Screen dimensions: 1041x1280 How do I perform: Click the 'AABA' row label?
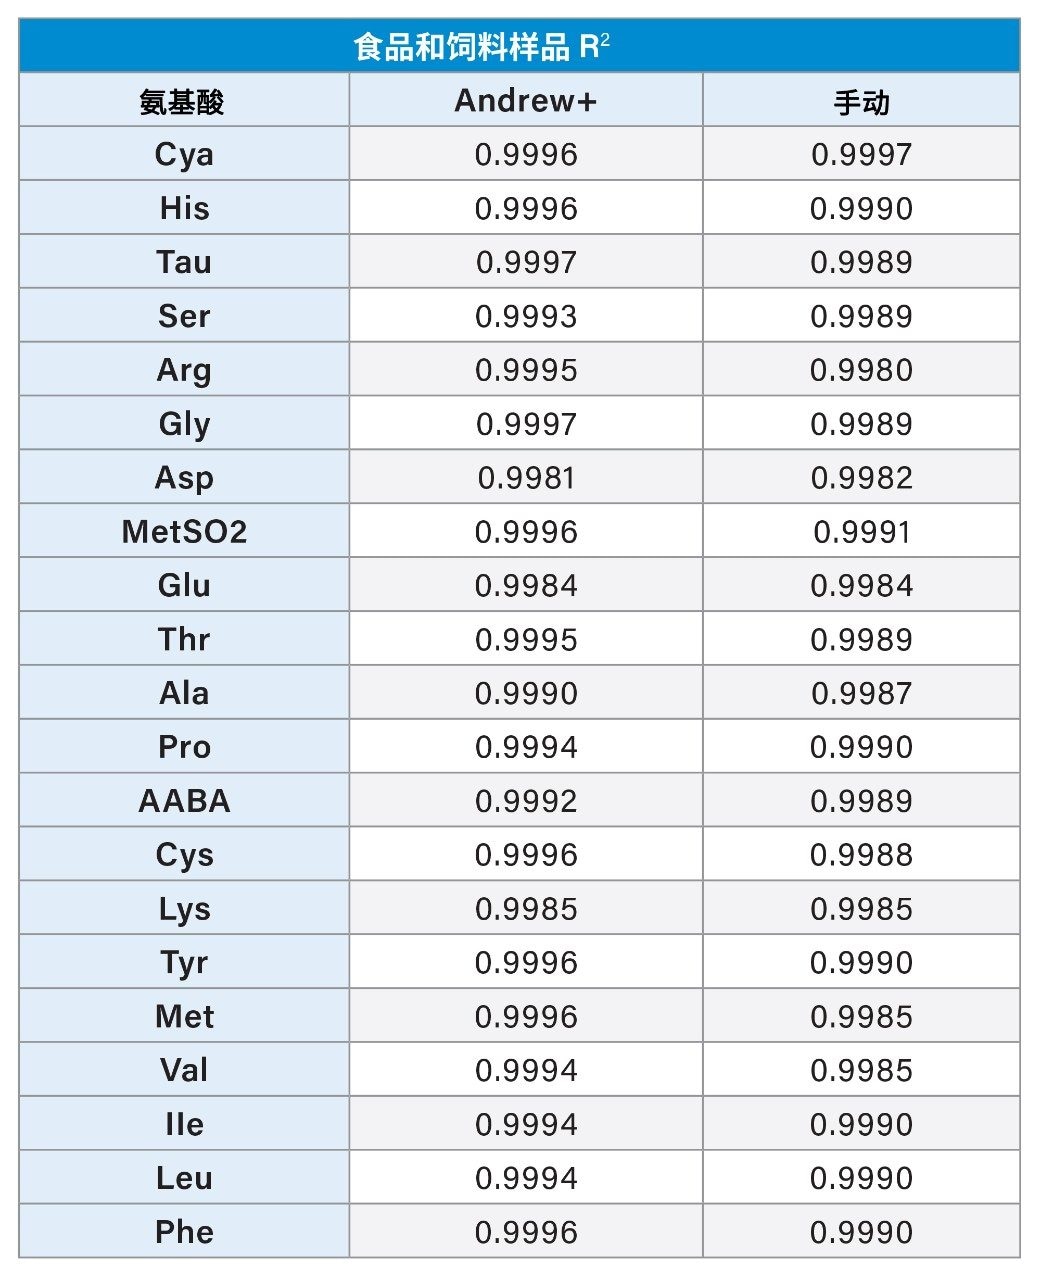tap(184, 802)
